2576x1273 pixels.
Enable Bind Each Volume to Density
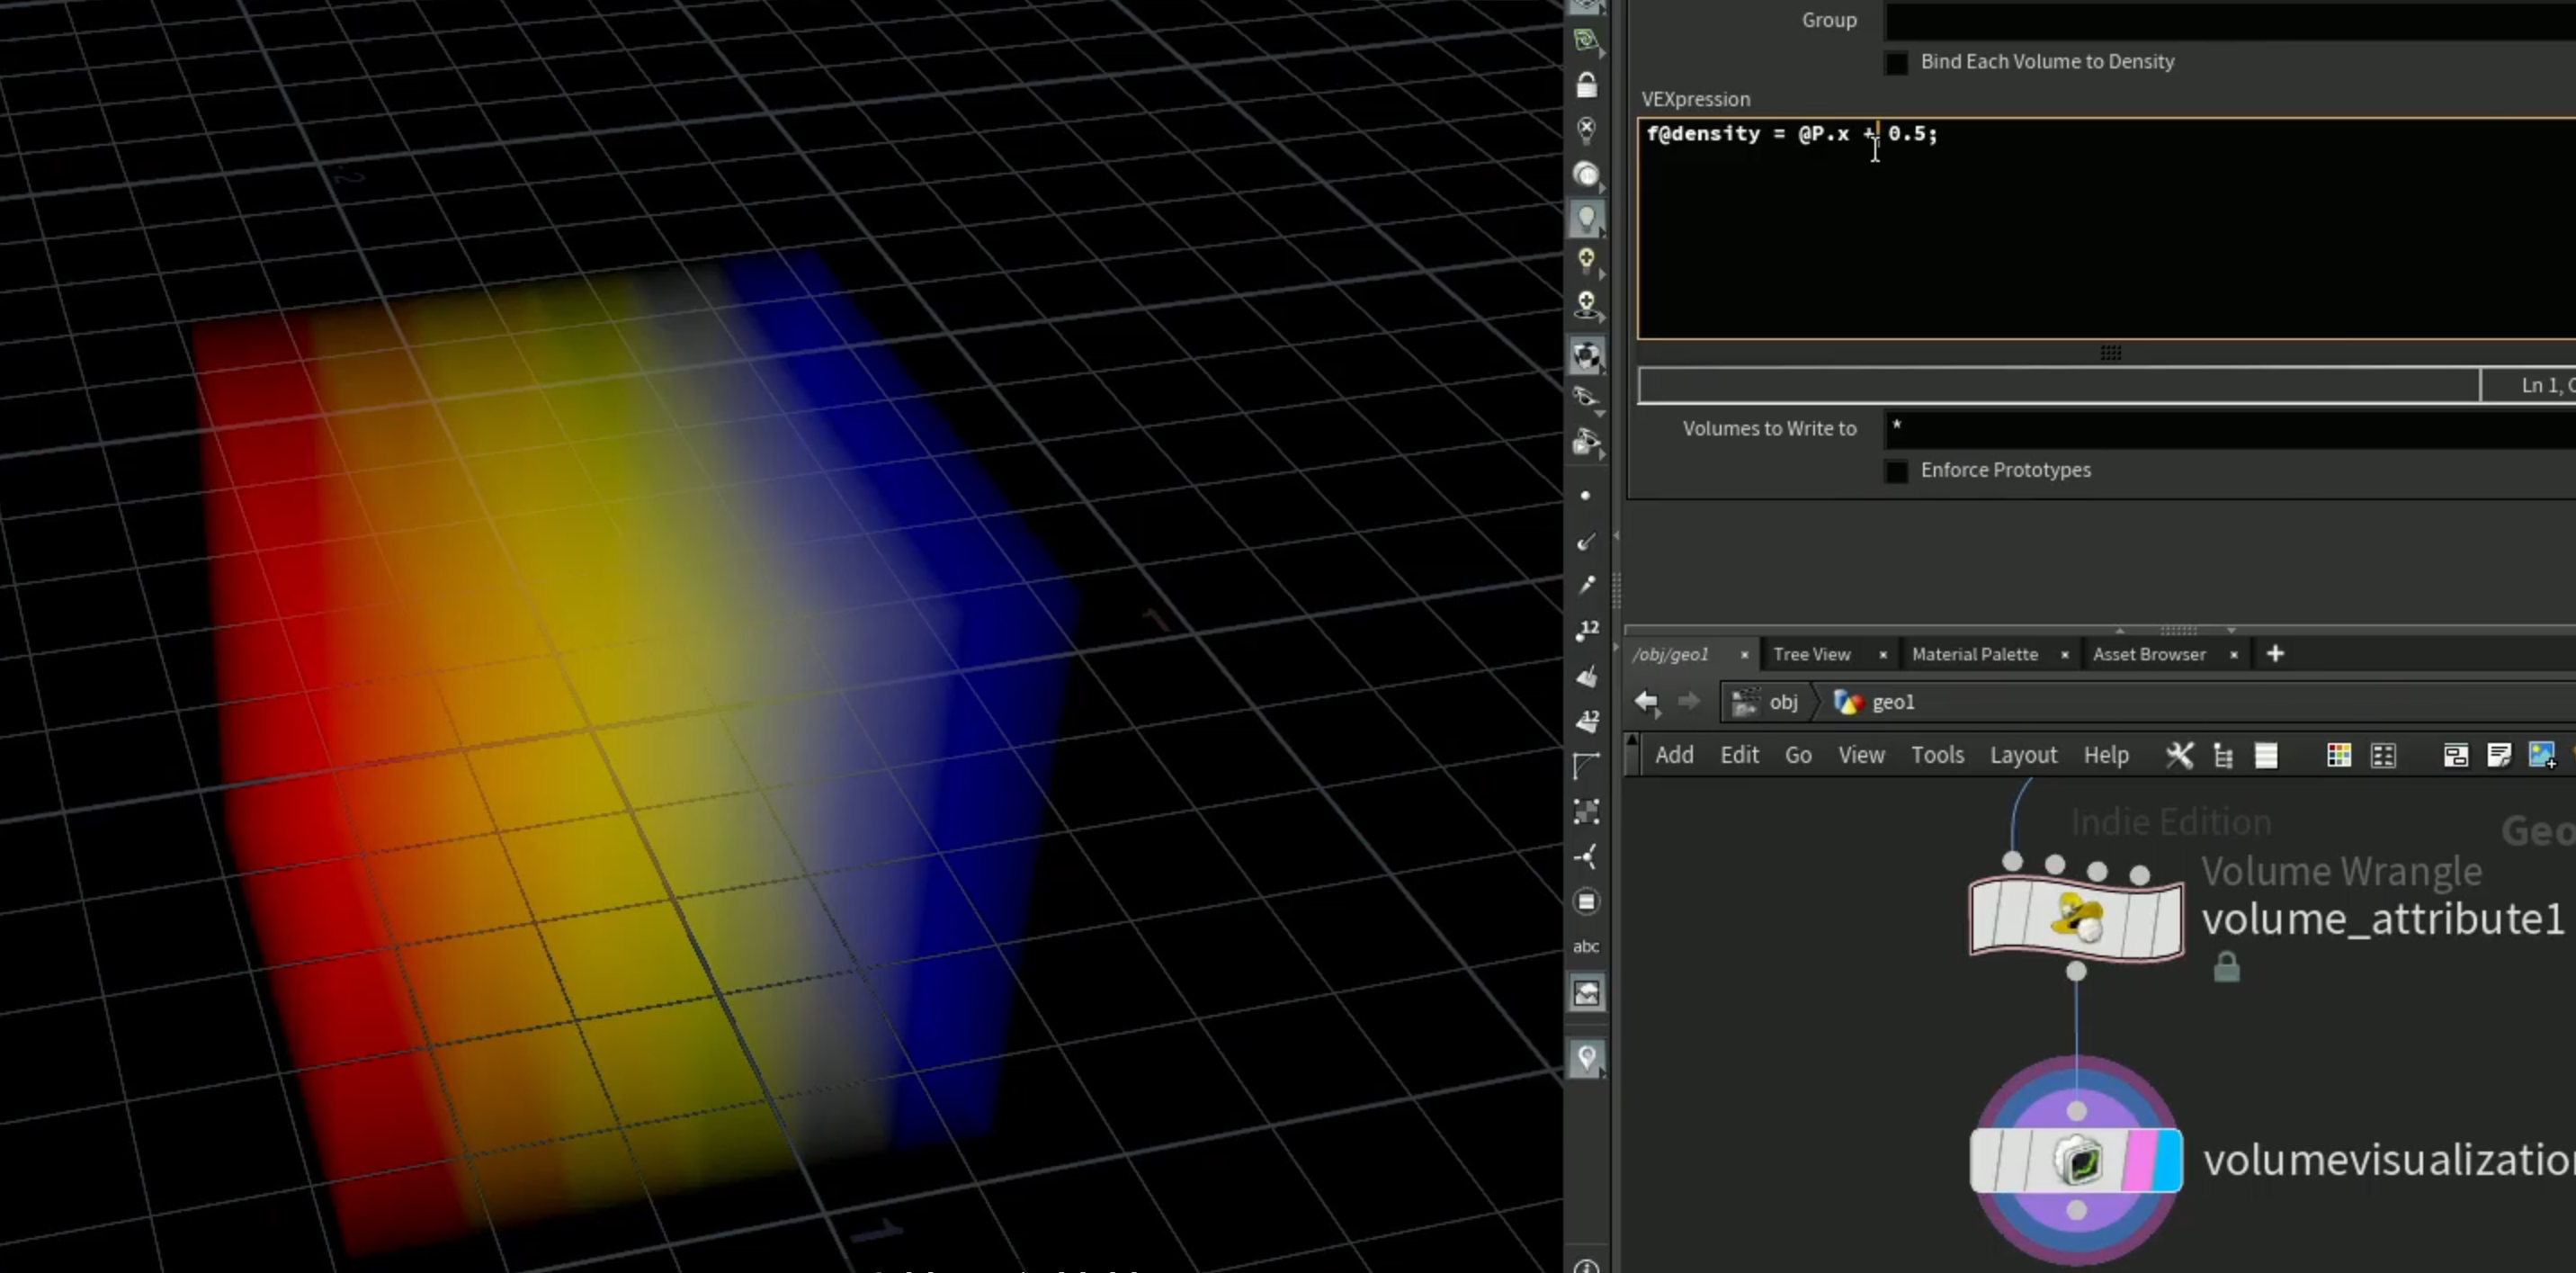coord(1896,62)
